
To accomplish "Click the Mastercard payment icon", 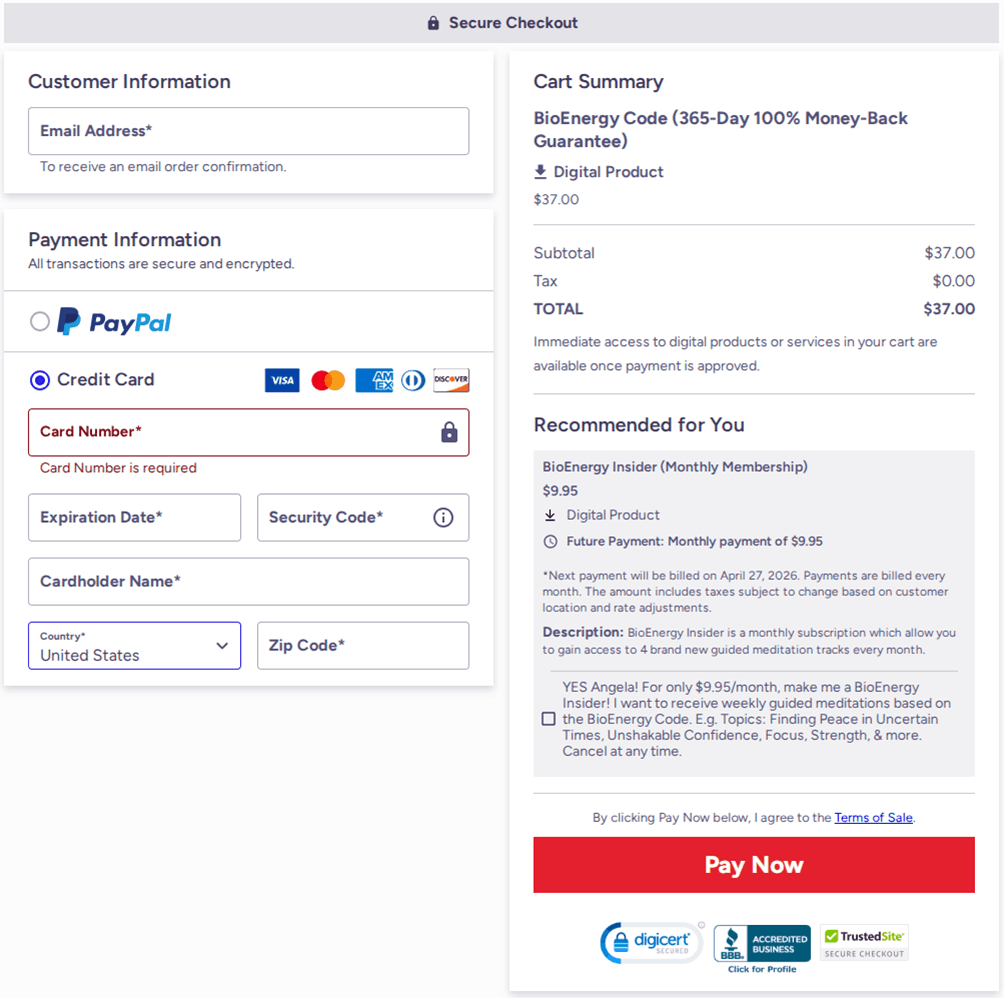I will click(x=327, y=380).
